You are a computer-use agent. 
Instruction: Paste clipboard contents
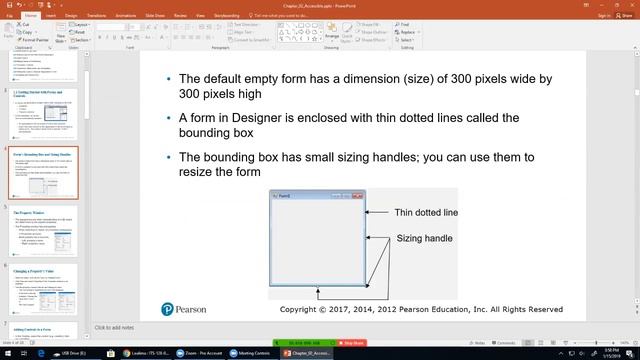point(8,31)
